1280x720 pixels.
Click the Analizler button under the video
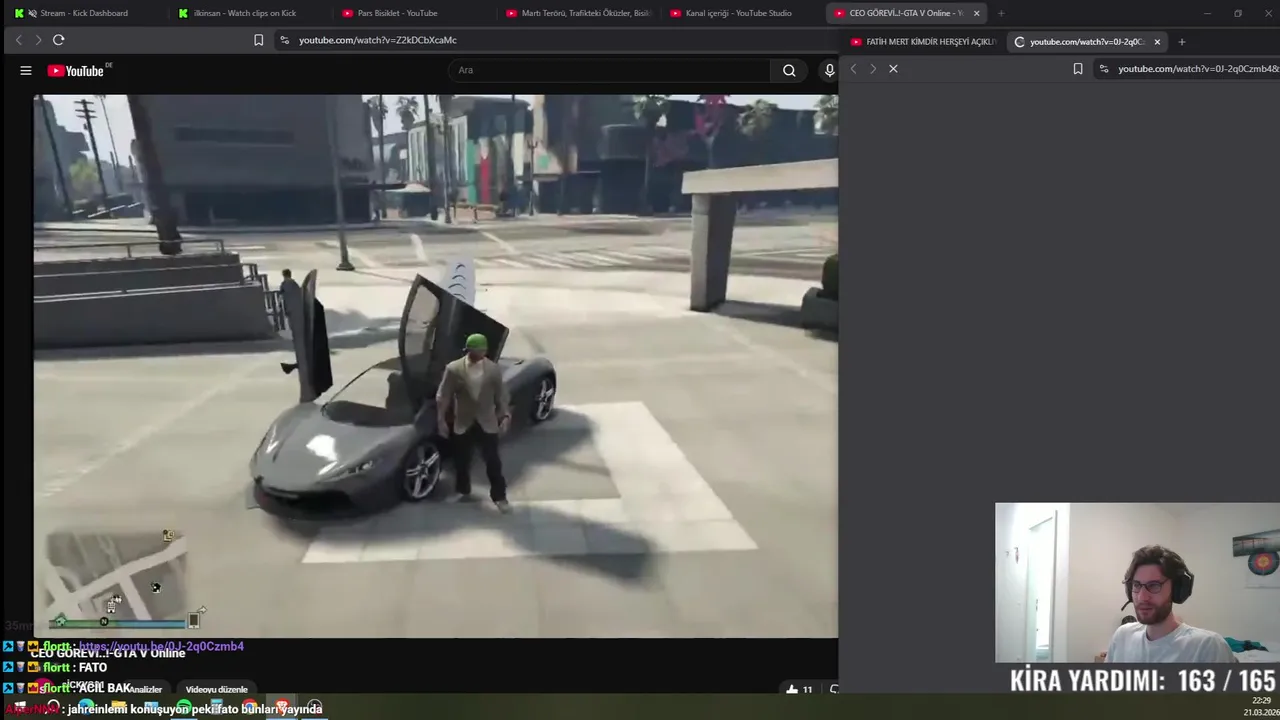tap(144, 689)
